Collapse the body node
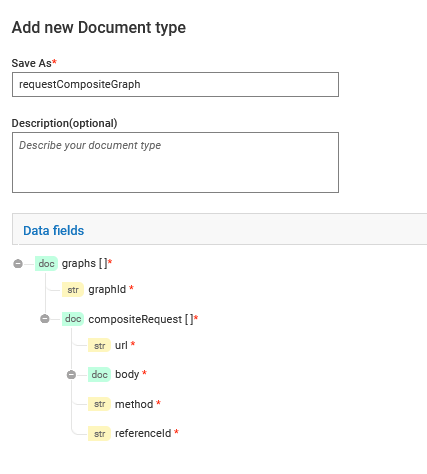Screen dimensions: 427x474 [71, 375]
